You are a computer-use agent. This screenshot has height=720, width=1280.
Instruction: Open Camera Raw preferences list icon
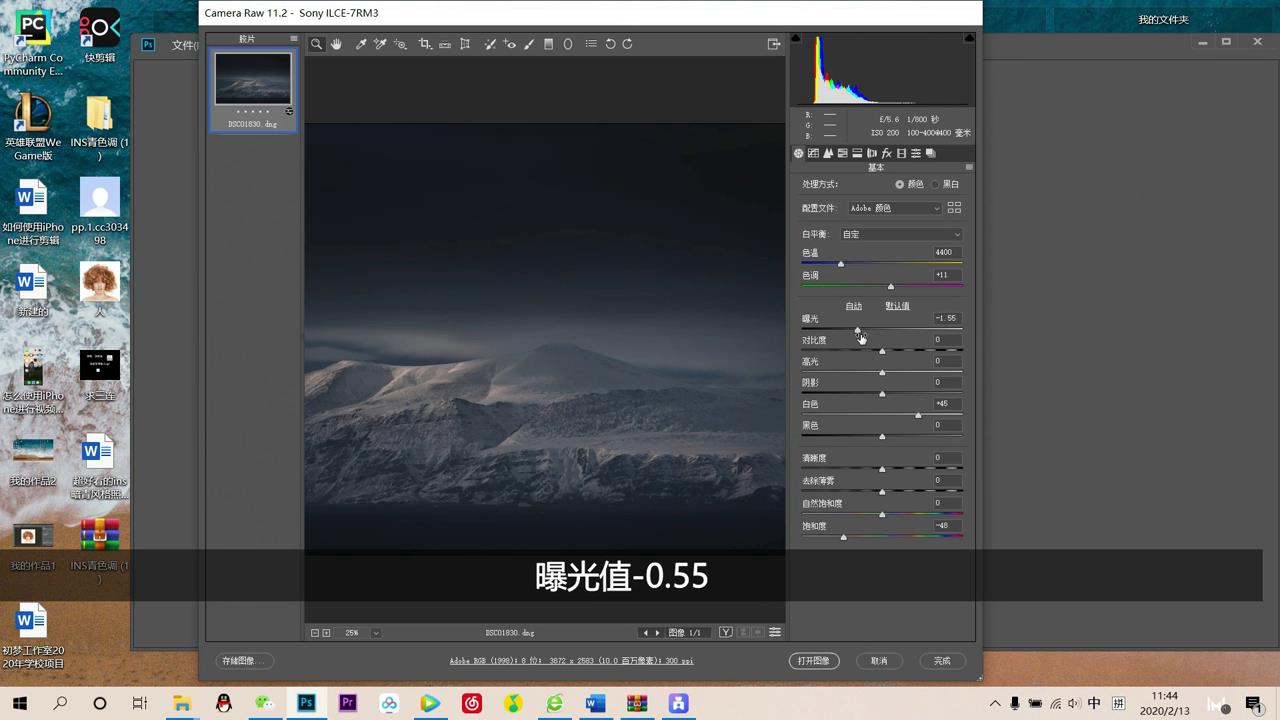(591, 44)
